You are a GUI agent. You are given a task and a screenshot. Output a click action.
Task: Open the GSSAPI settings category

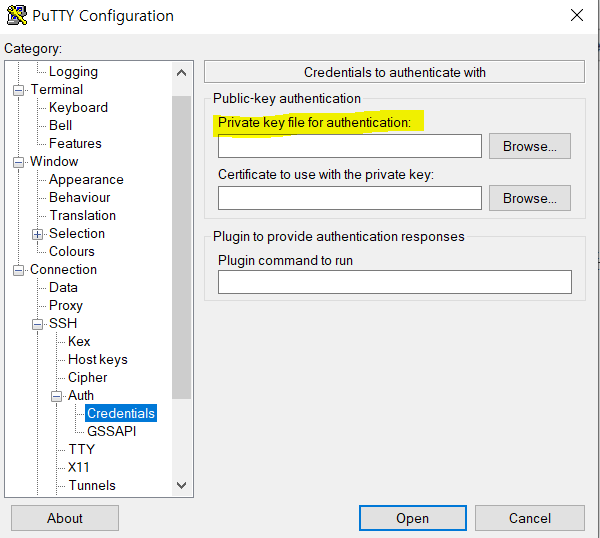tap(112, 431)
